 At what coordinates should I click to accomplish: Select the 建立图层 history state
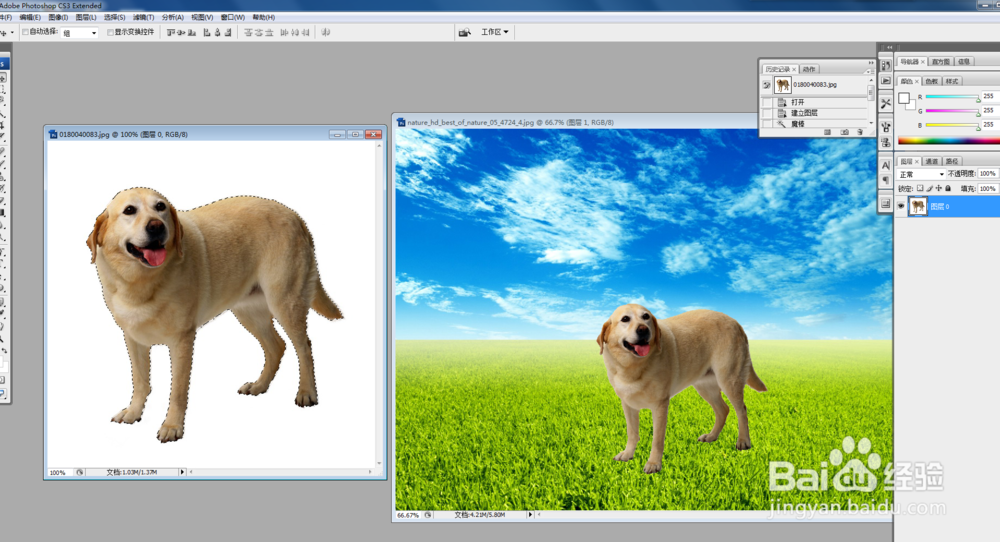[x=803, y=113]
